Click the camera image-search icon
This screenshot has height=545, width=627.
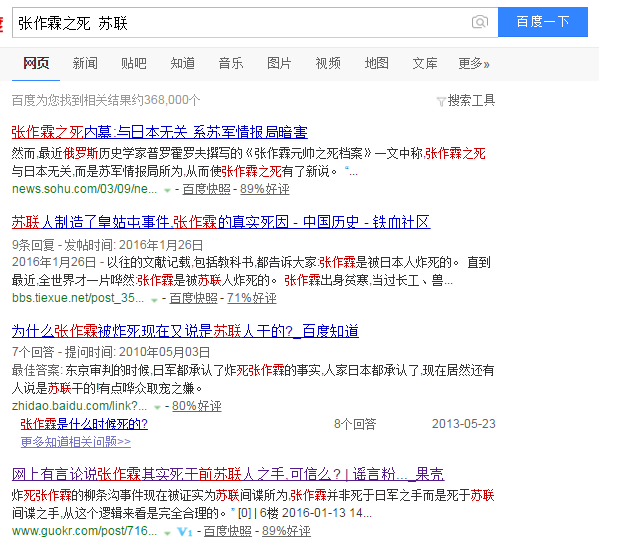tap(480, 22)
